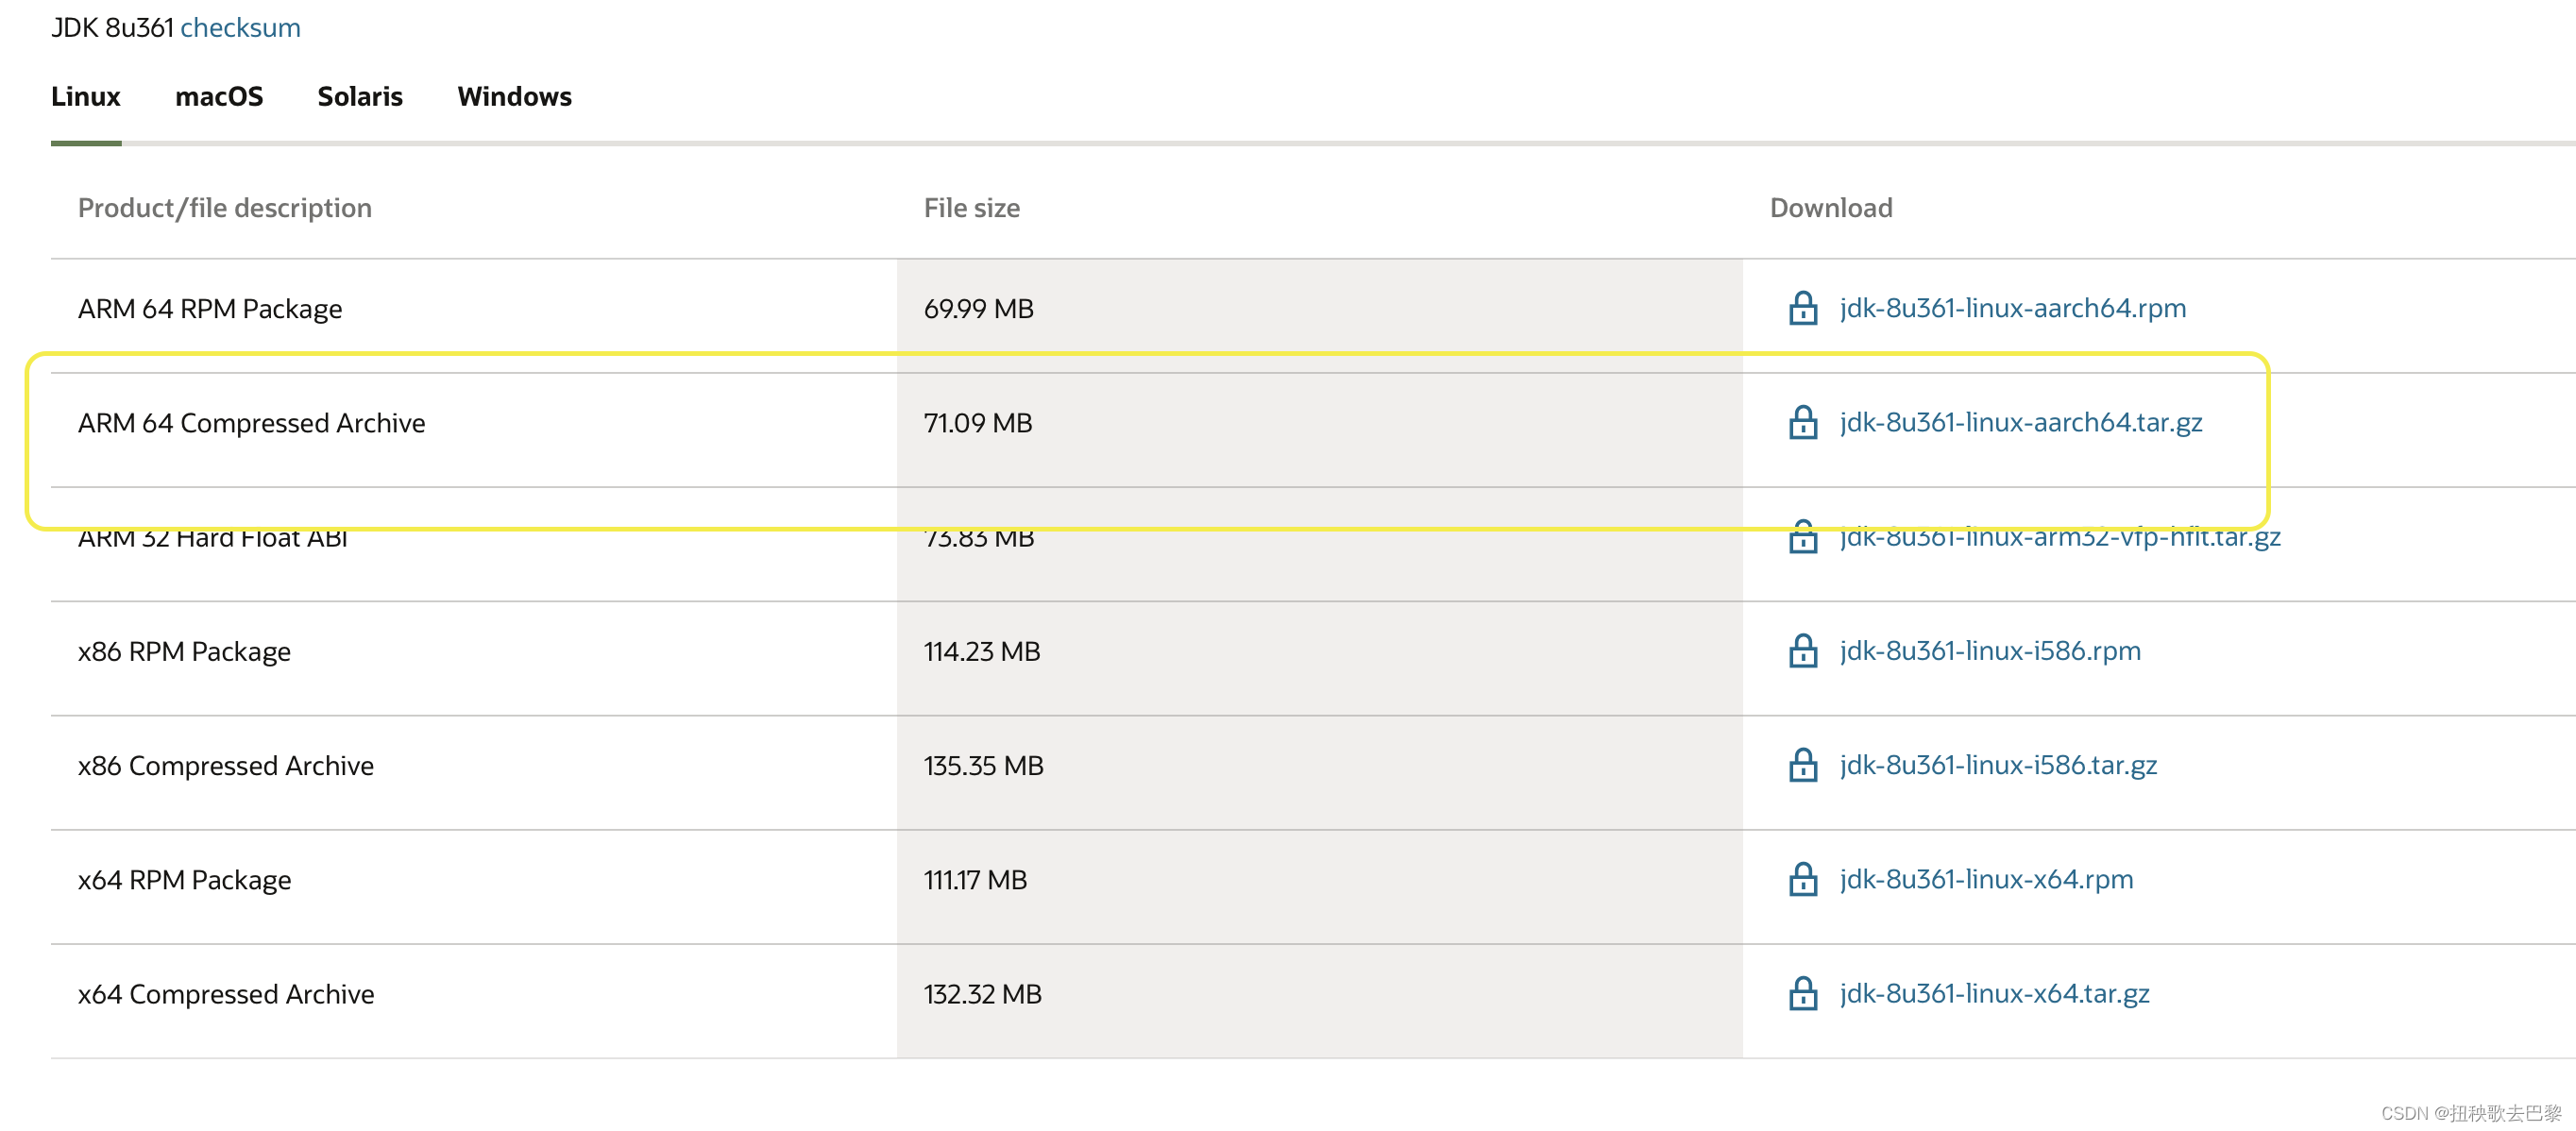Viewport: 2576px width, 1131px height.
Task: Click lock icon beside jdk-8u361-linux-i586.tar.gz
Action: coord(1802,765)
